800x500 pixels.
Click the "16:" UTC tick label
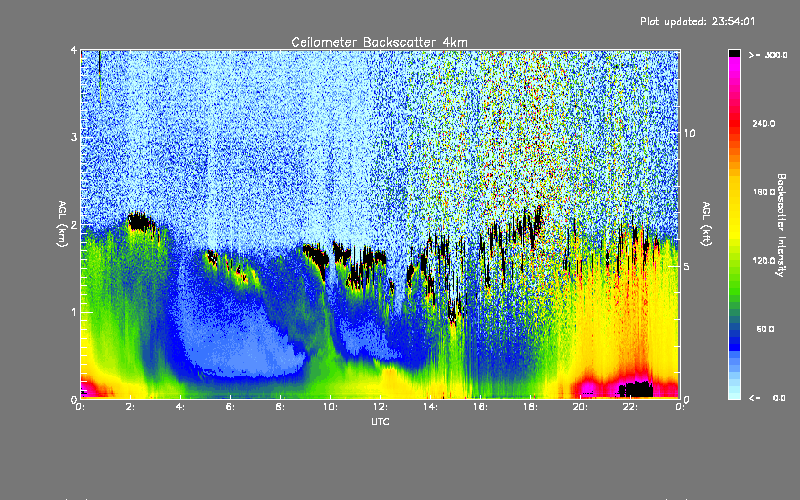(480, 407)
